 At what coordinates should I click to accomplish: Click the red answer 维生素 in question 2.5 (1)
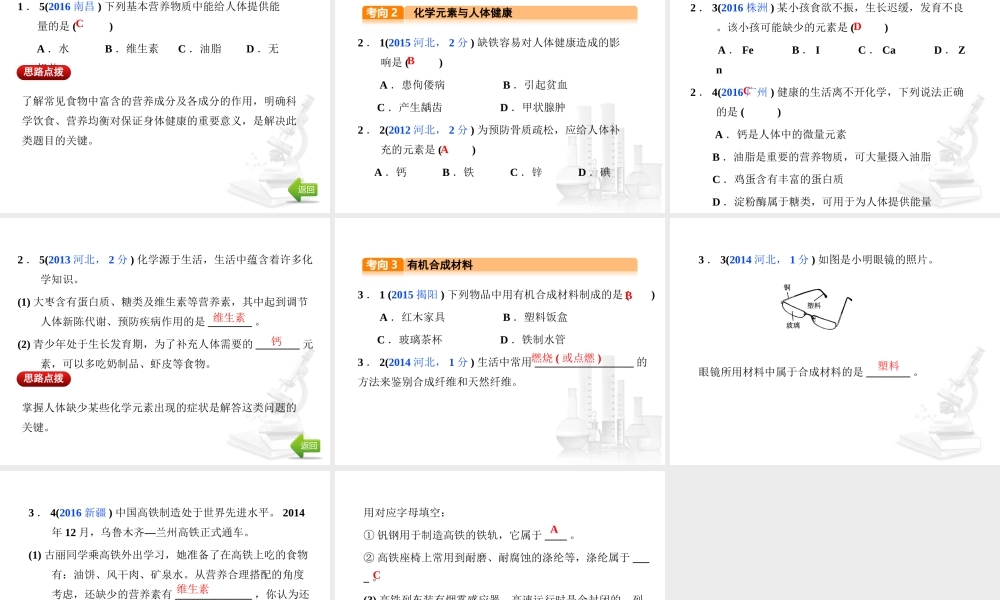coord(229,318)
